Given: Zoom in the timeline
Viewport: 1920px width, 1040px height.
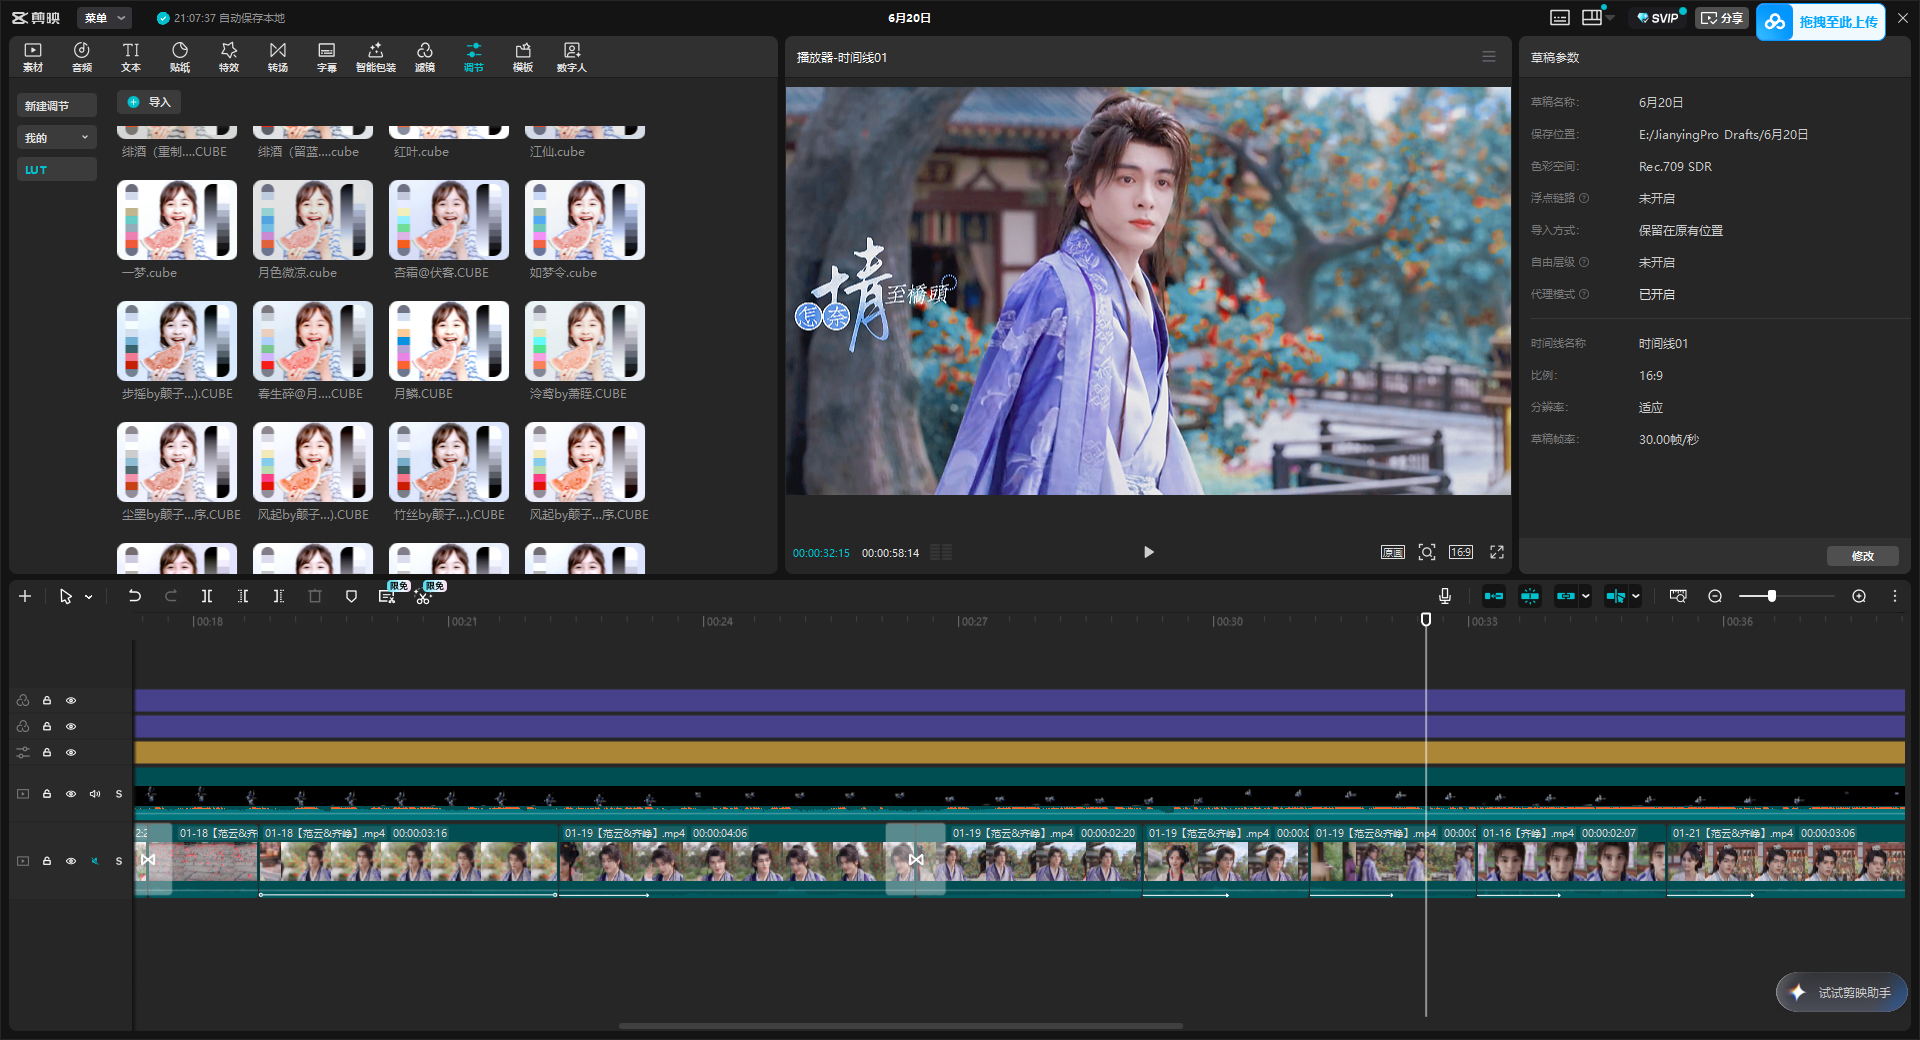Looking at the screenshot, I should click(x=1859, y=596).
